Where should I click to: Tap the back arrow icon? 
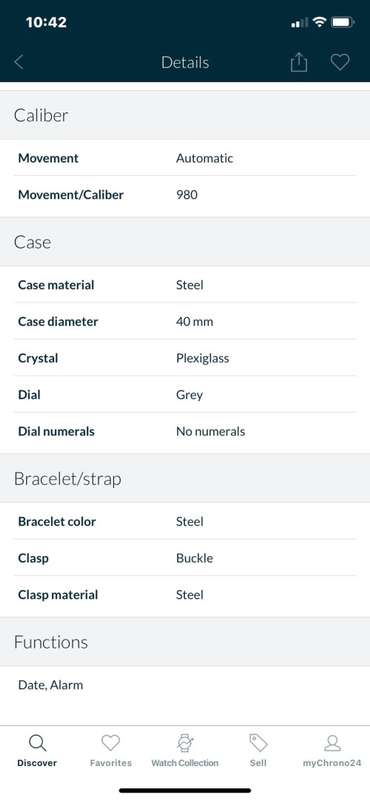[19, 62]
